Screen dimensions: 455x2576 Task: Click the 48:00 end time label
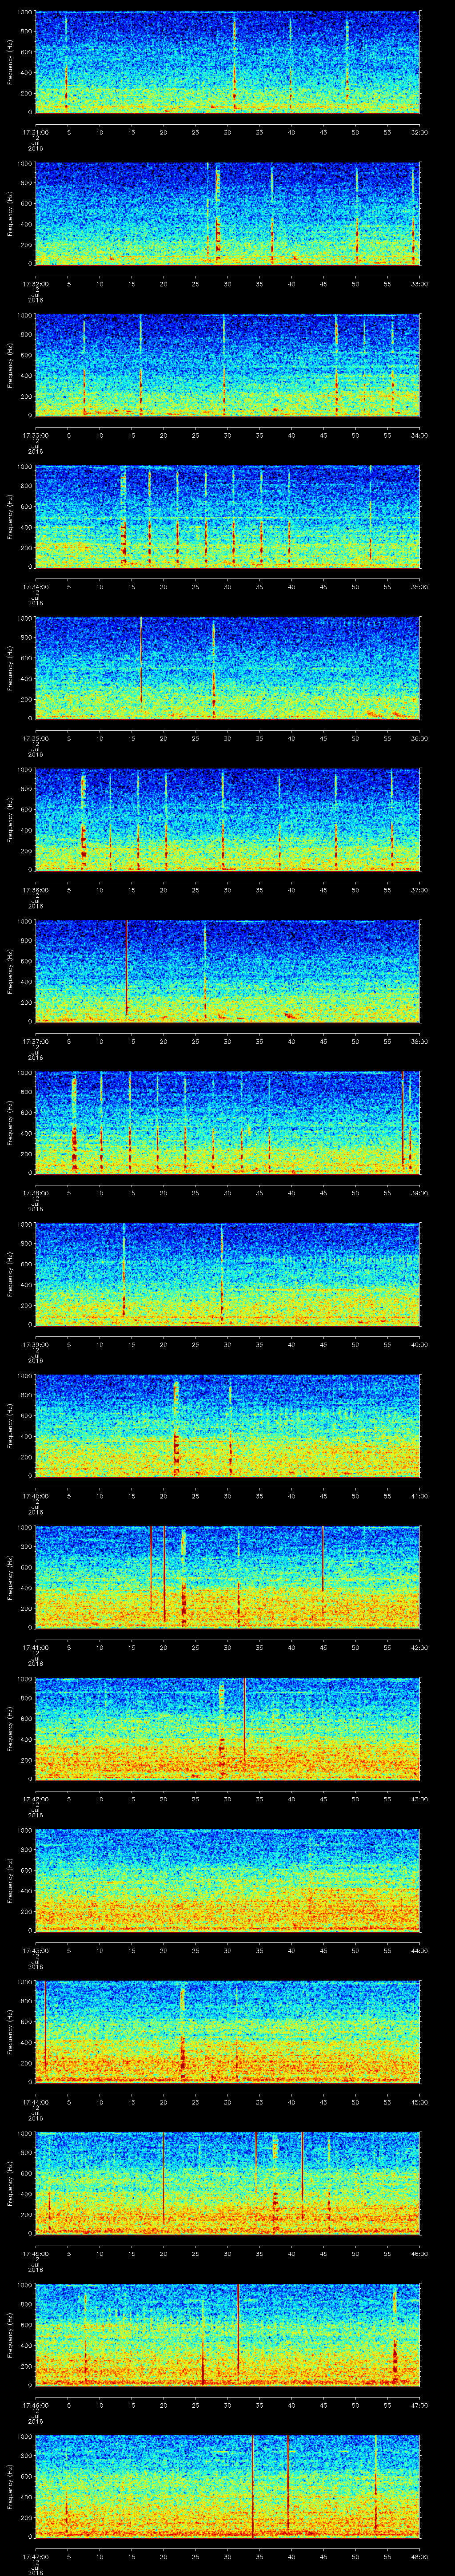point(419,2556)
